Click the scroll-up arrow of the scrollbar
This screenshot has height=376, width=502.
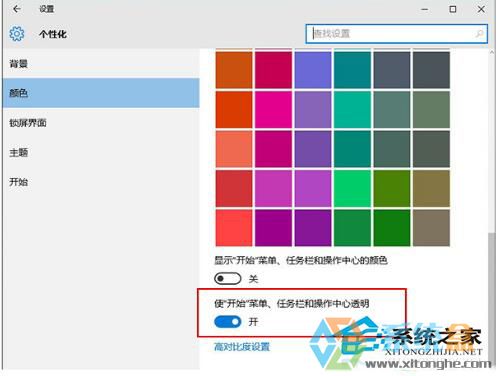coord(492,52)
